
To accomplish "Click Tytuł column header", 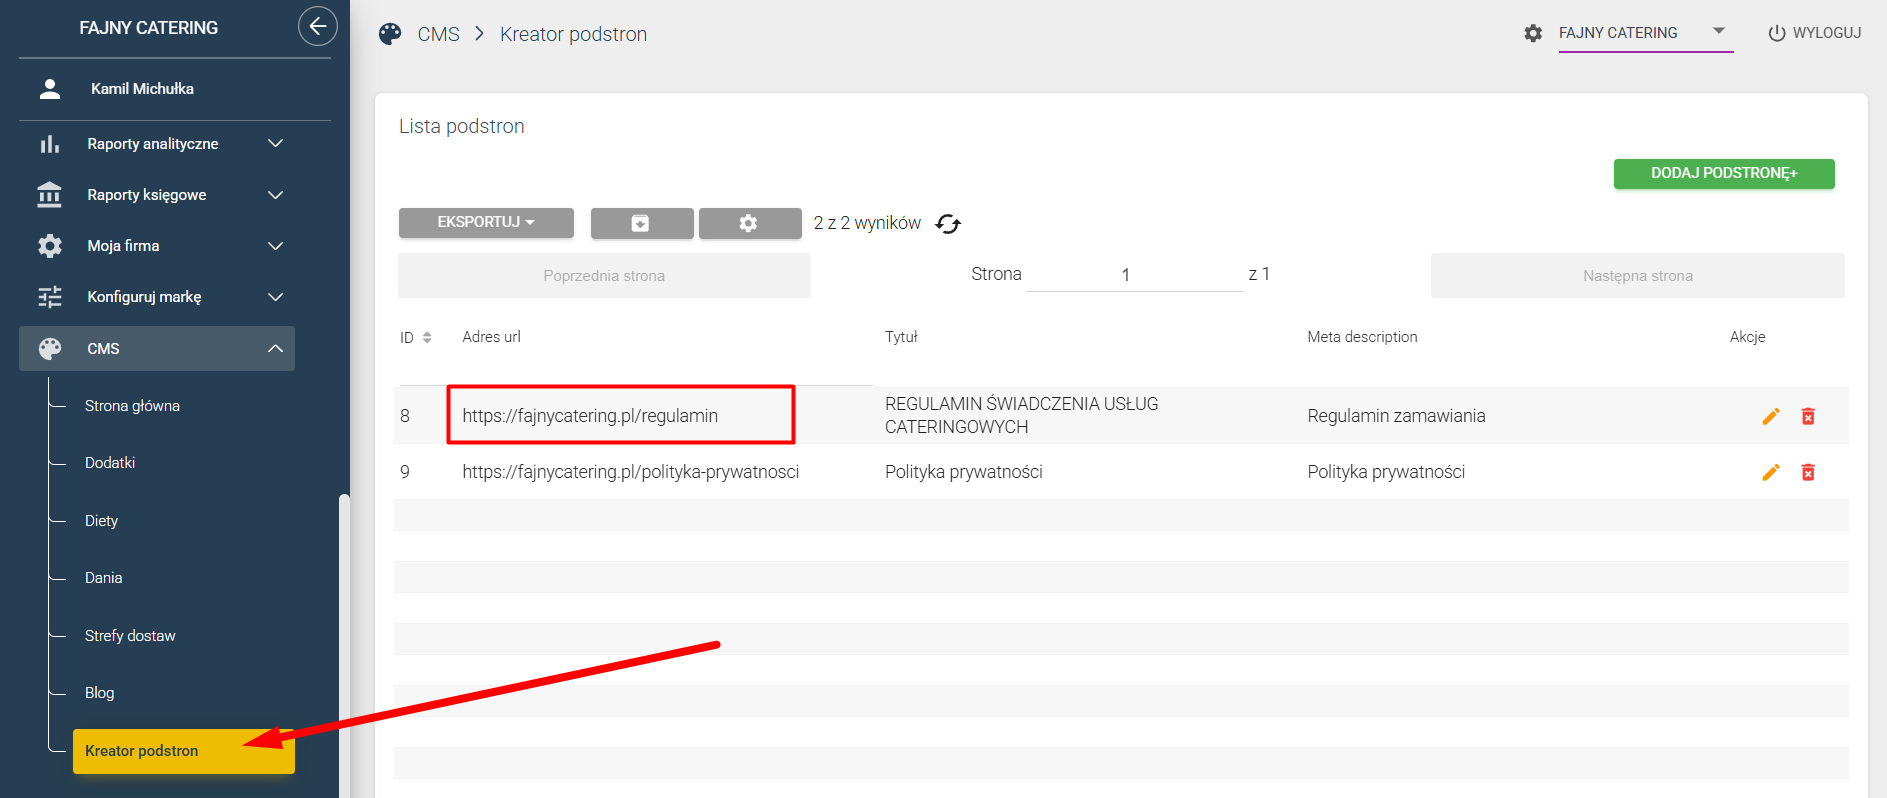I will 901,337.
